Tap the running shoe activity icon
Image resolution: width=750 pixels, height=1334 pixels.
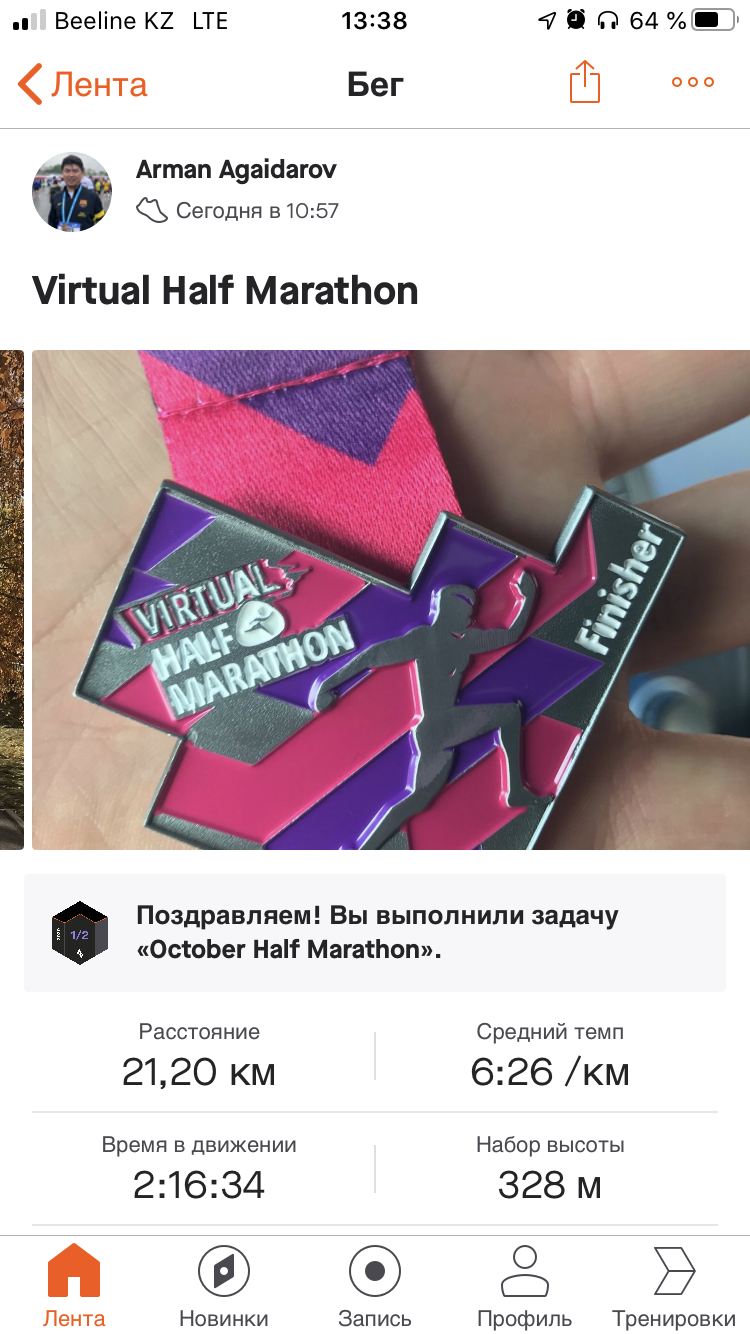[x=152, y=211]
